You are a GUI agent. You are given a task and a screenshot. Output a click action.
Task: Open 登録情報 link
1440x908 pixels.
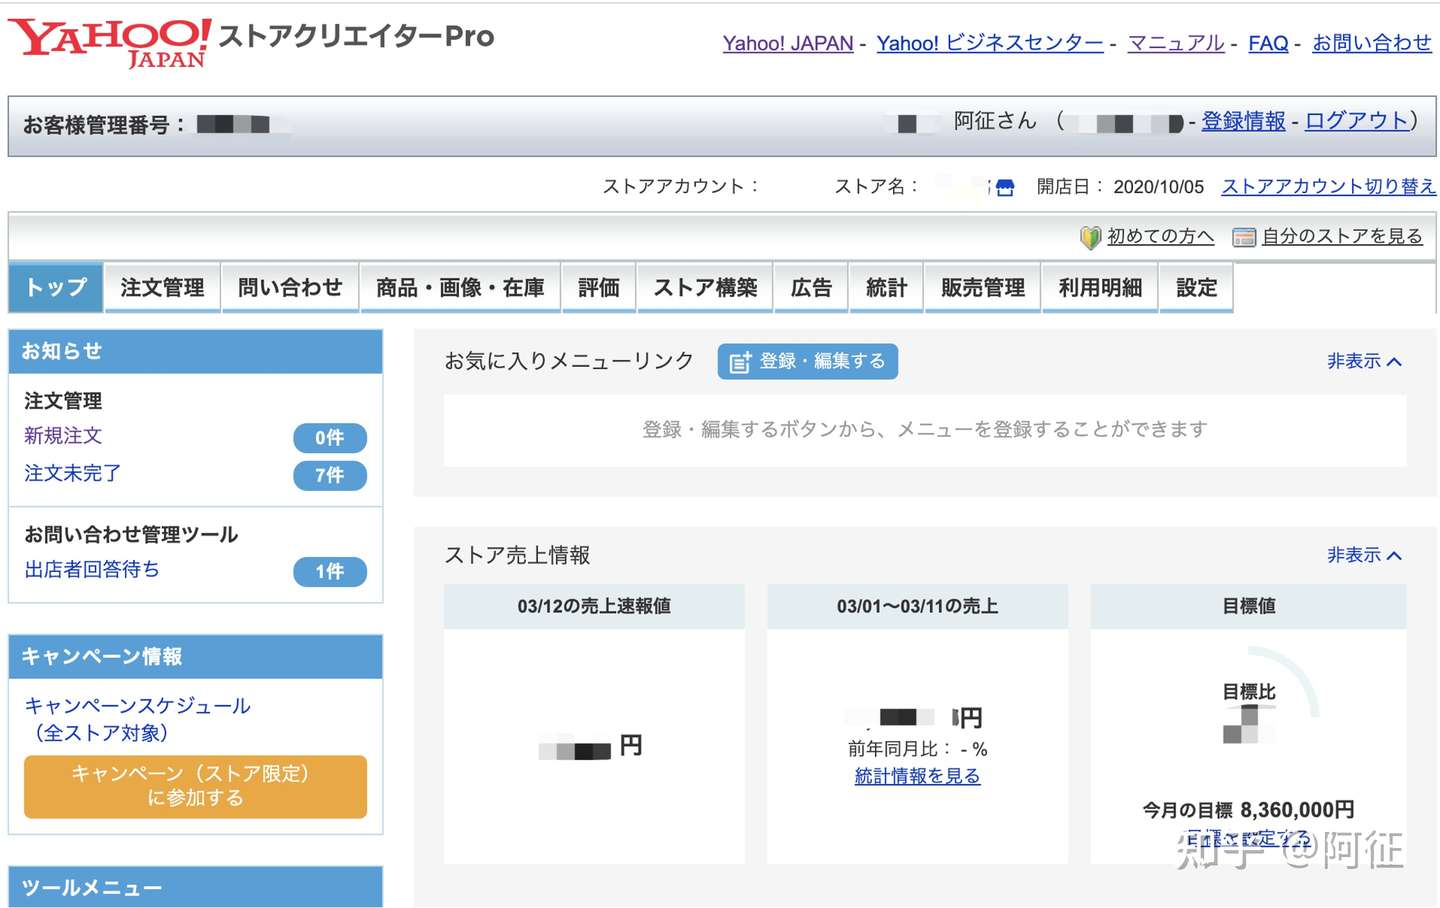click(1243, 121)
